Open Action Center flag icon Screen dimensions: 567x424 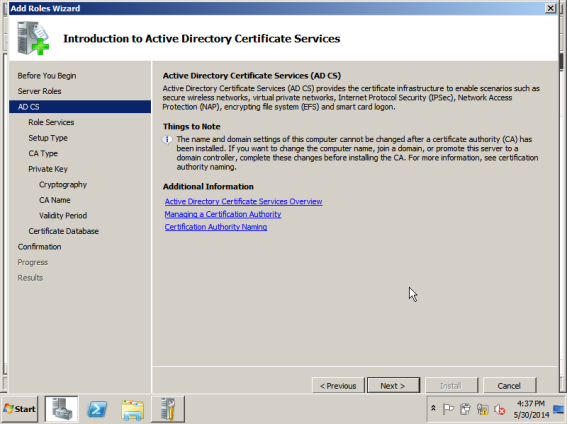[x=448, y=409]
